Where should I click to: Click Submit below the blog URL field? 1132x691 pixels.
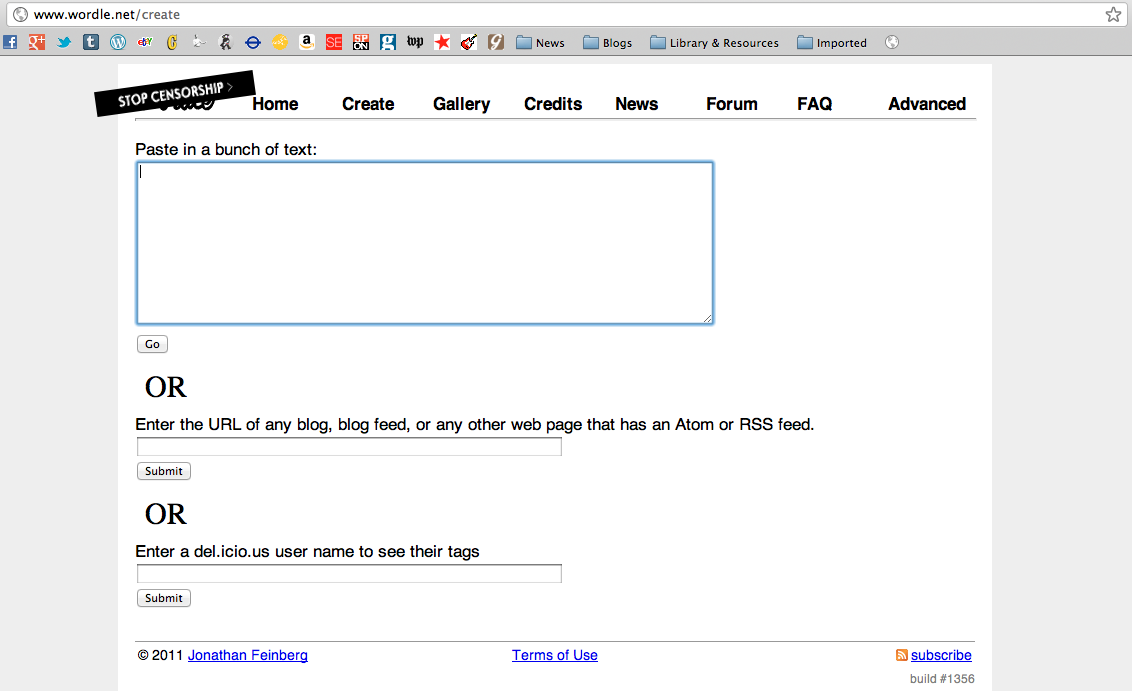pos(164,471)
